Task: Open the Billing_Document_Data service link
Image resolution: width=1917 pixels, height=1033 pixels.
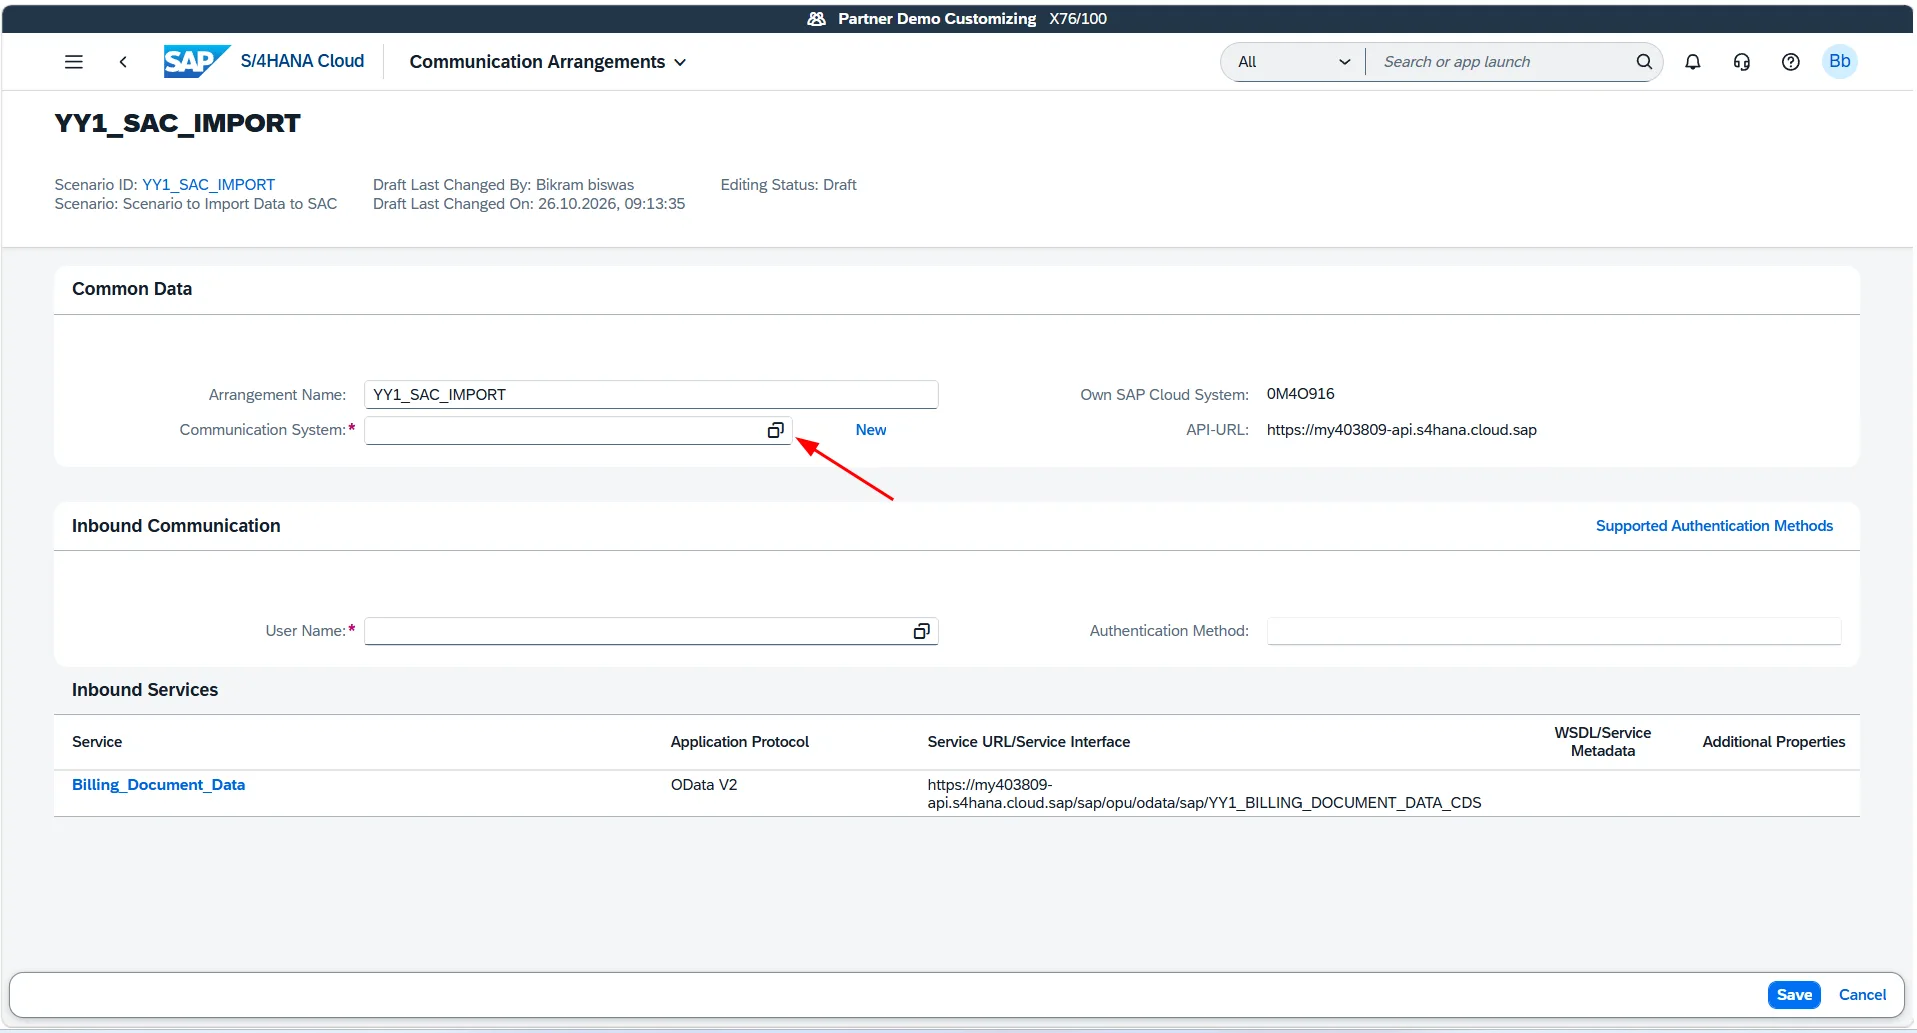Action: (158, 785)
